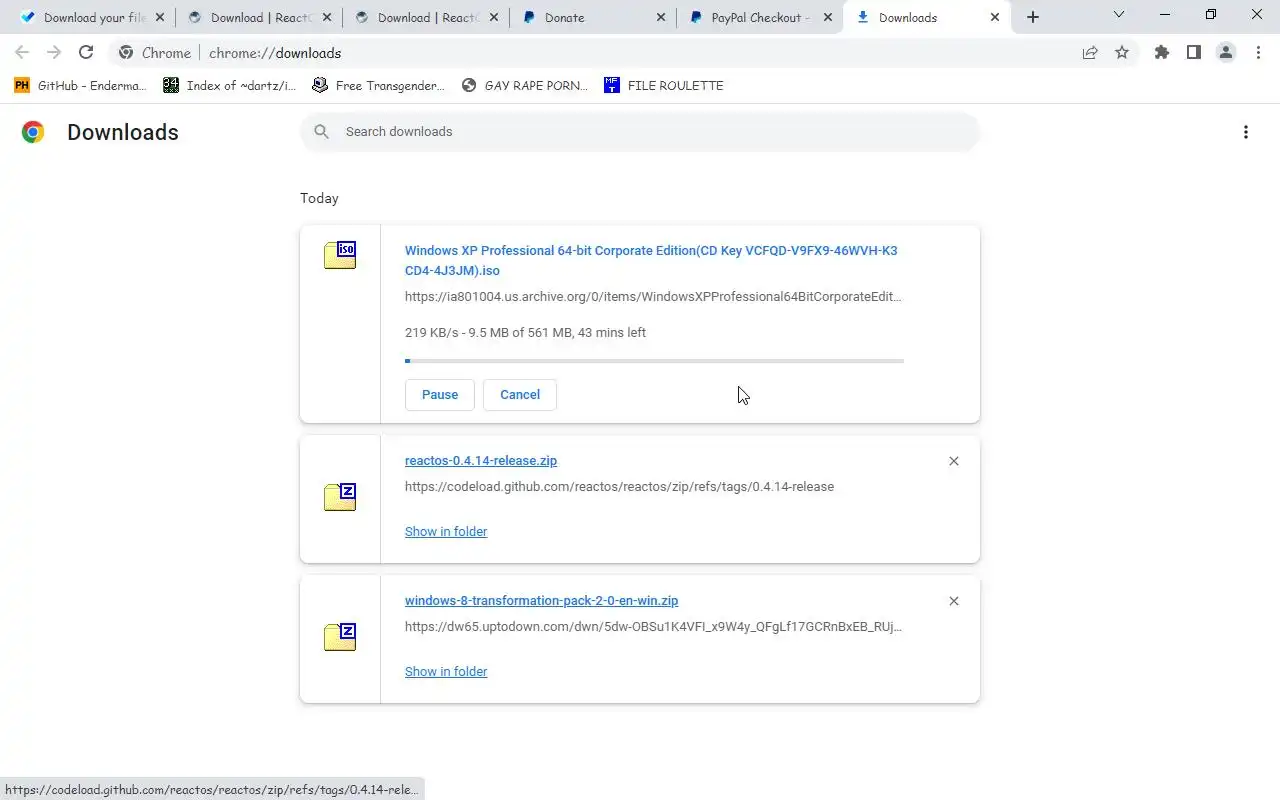Click the browser back arrow
Image resolution: width=1280 pixels, height=800 pixels.
tap(22, 53)
